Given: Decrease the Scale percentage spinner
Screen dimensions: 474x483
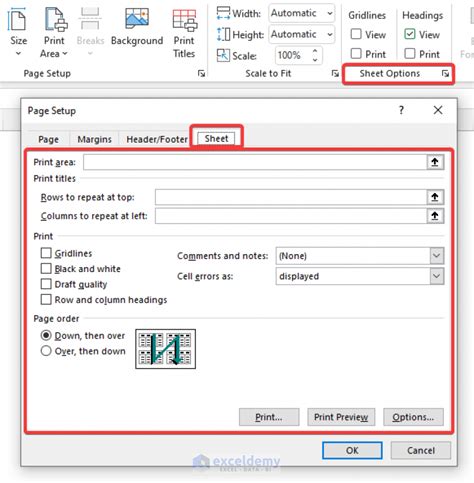Looking at the screenshot, I should pos(315,60).
